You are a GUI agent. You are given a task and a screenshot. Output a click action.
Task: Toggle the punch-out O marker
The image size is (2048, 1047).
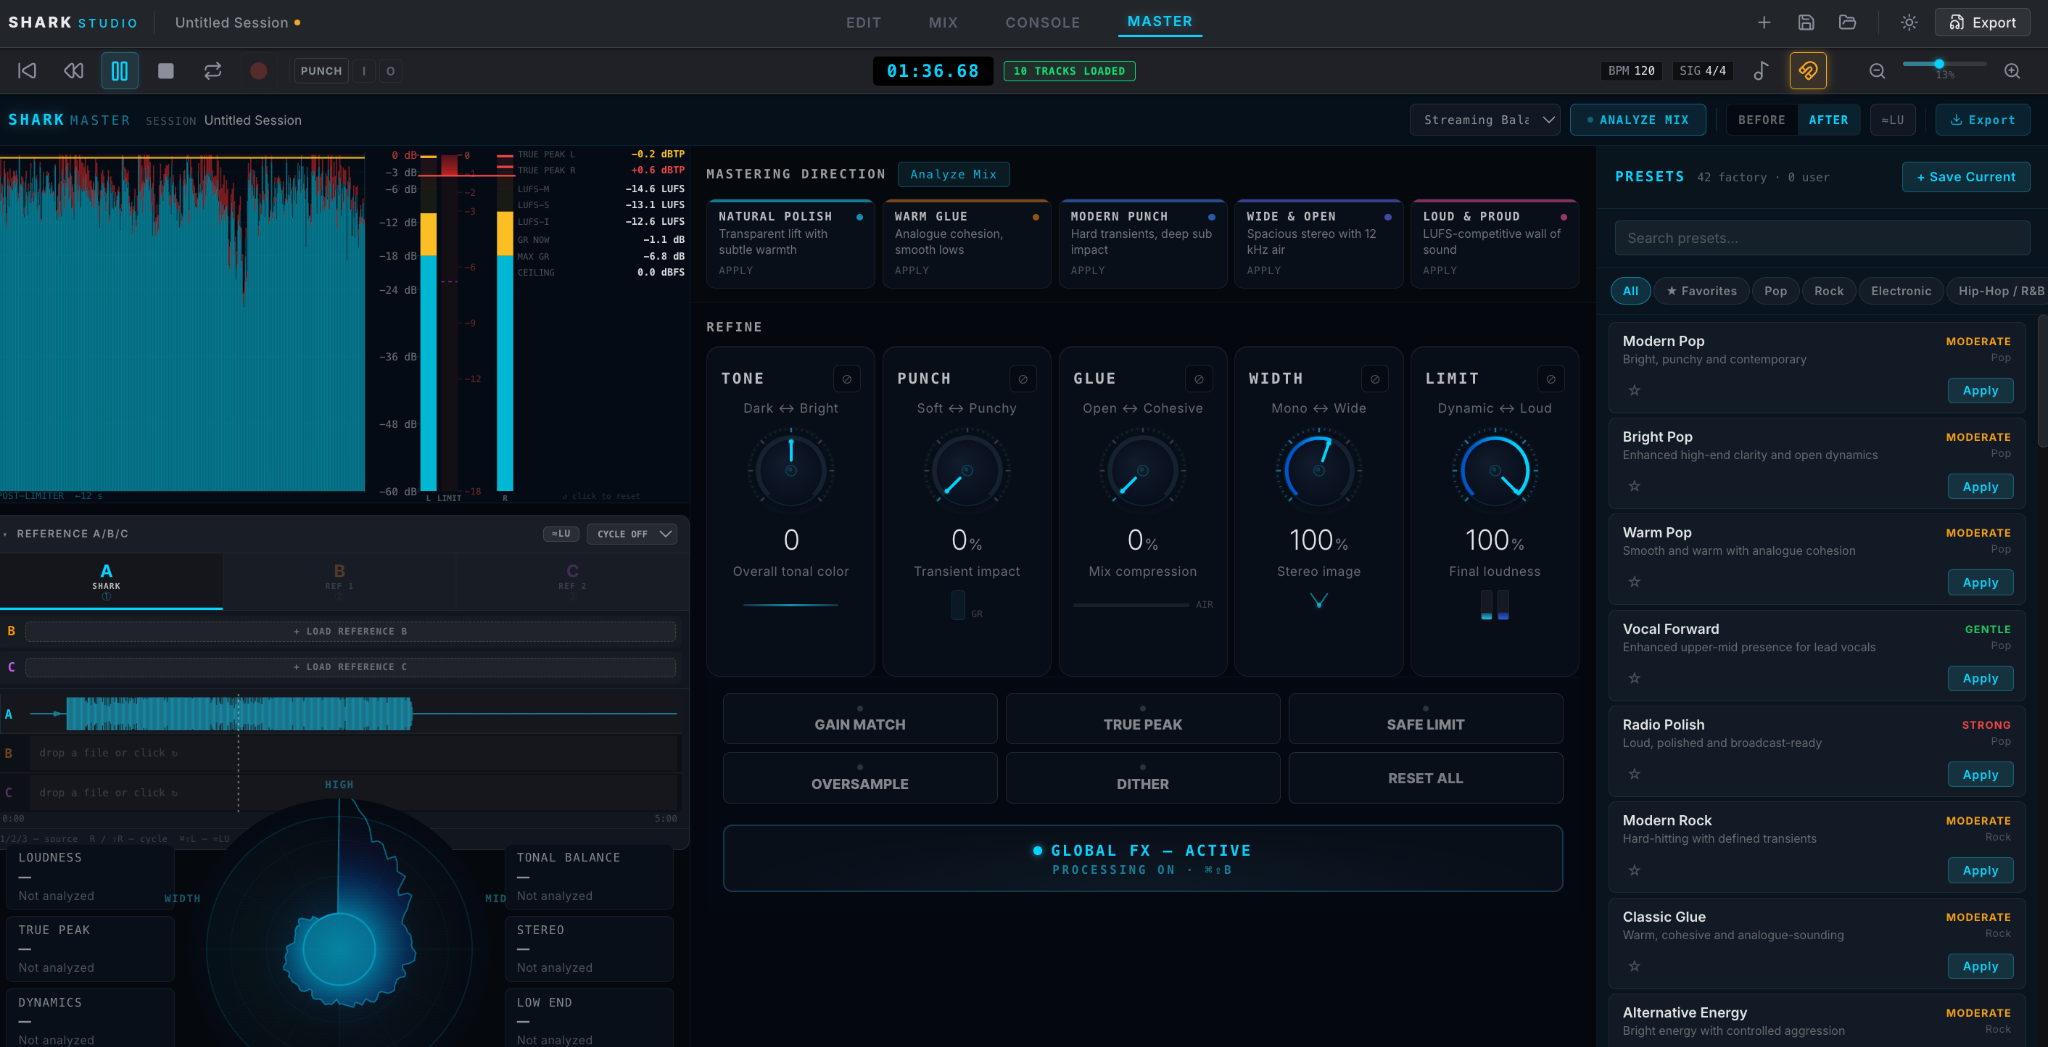click(x=390, y=71)
